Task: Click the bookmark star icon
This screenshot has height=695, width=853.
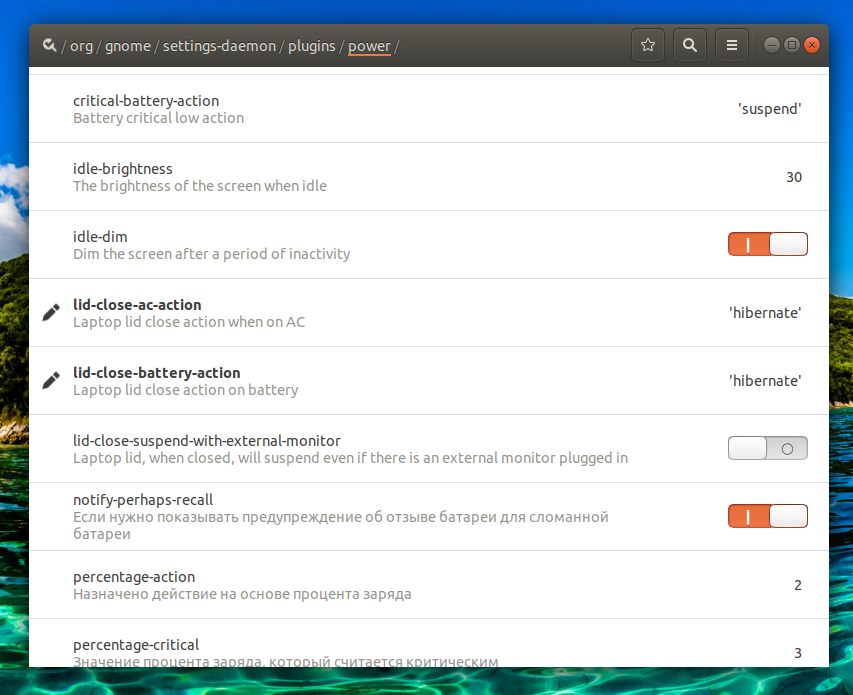Action: 647,45
